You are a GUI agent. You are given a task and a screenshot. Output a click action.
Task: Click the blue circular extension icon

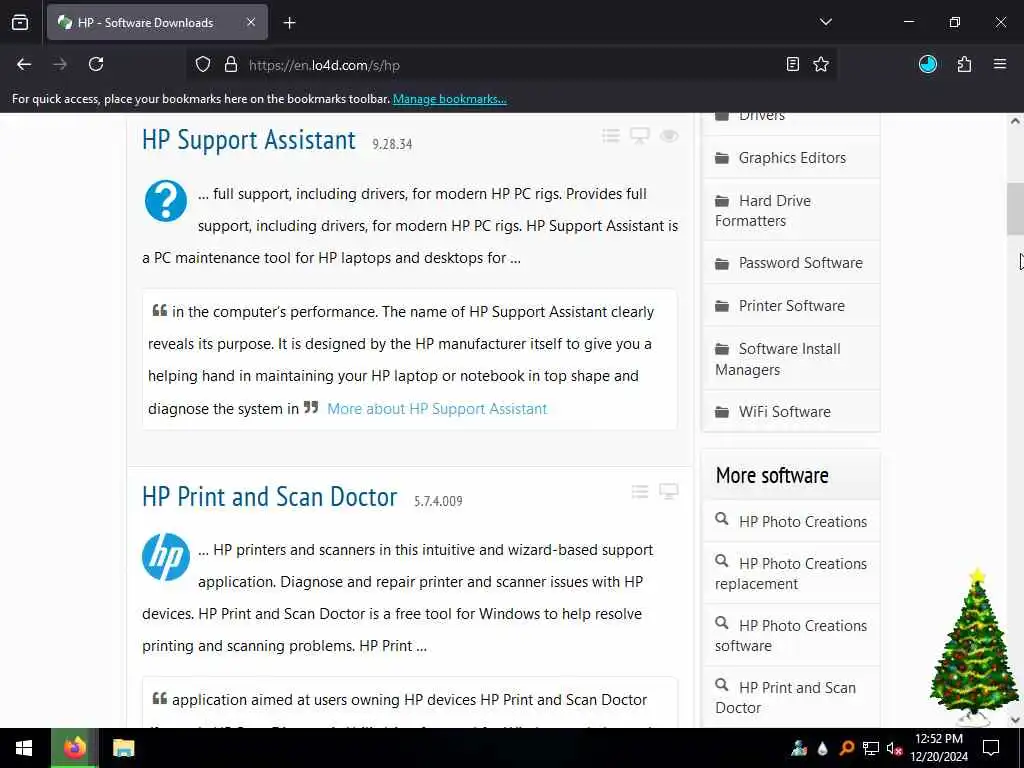(927, 64)
